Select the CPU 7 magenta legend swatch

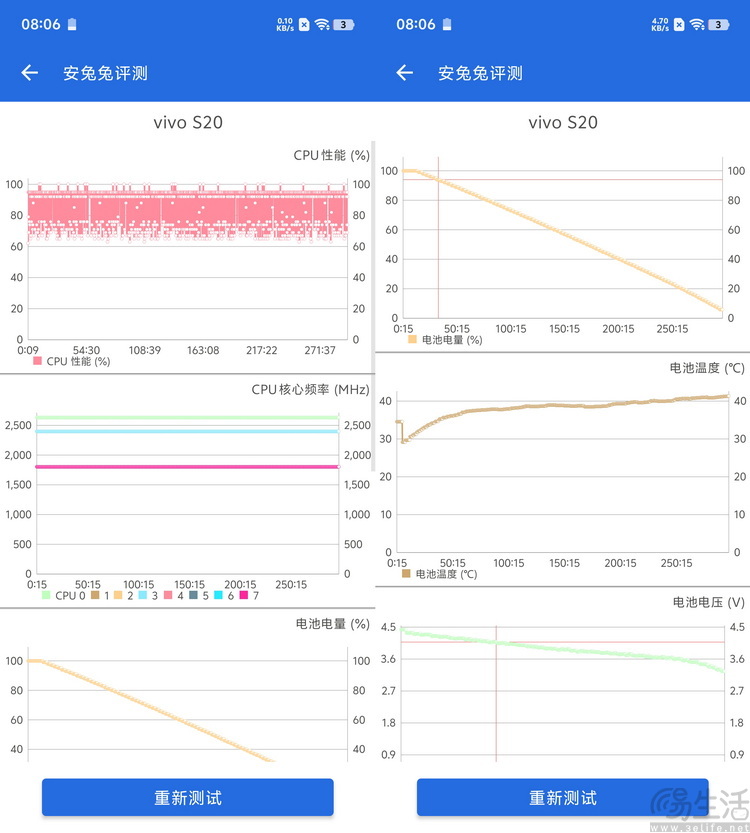[244, 595]
